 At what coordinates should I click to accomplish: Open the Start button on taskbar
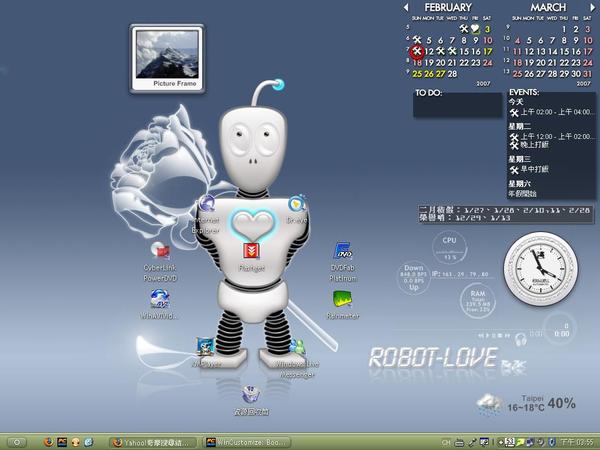click(x=16, y=442)
